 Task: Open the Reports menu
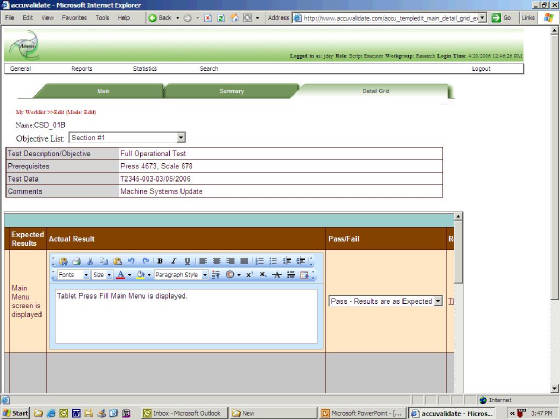point(82,69)
